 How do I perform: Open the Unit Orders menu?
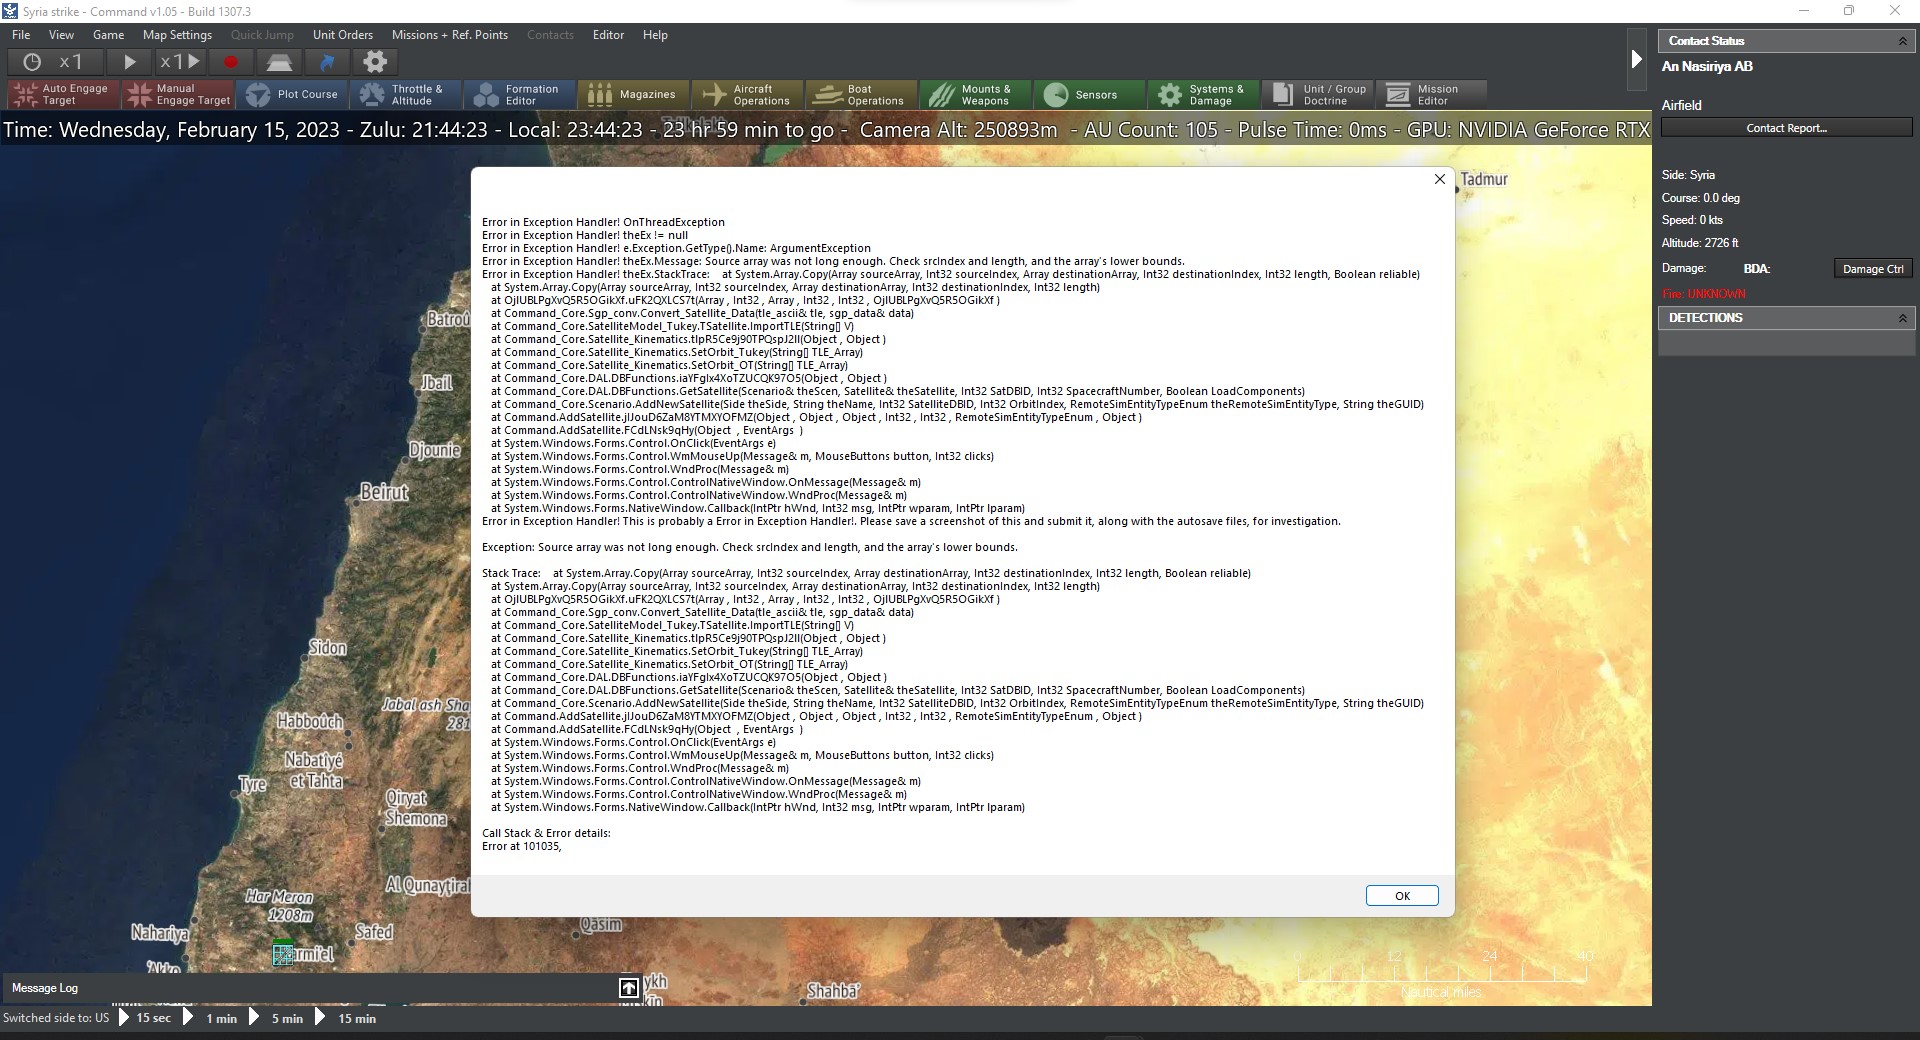click(342, 35)
